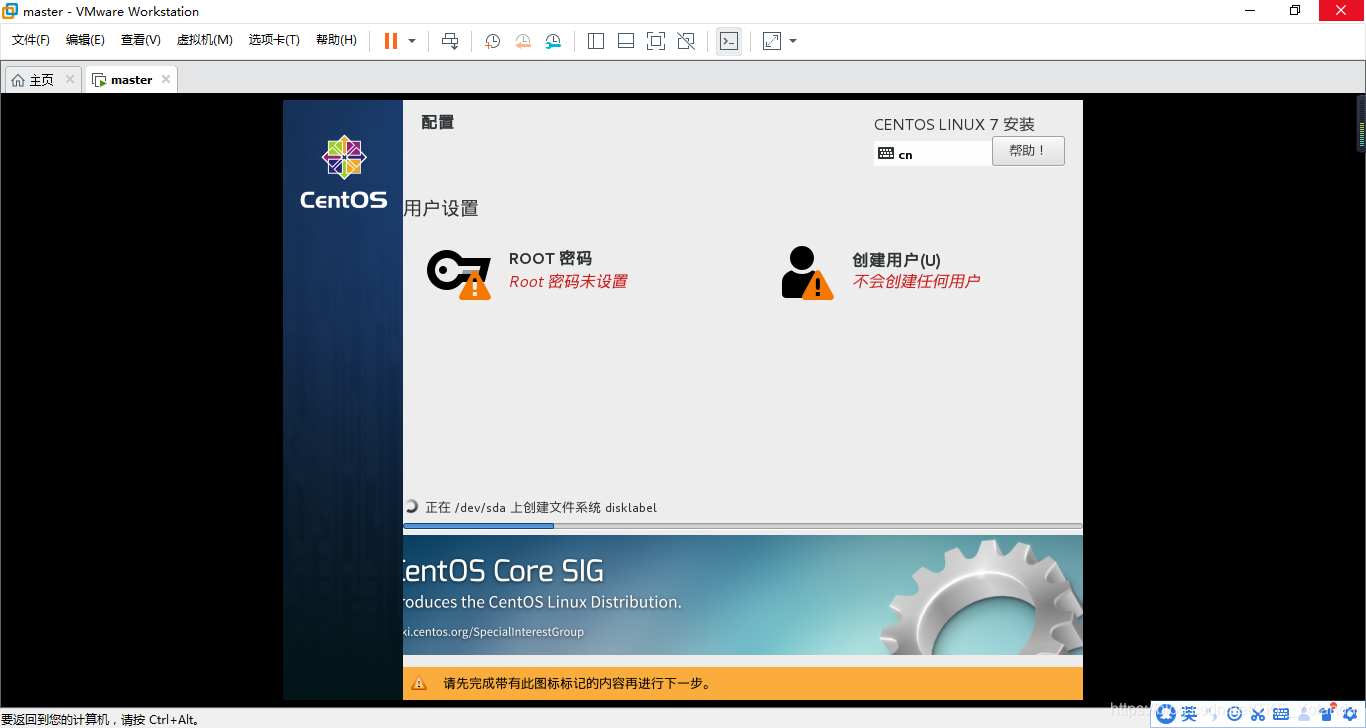The width and height of the screenshot is (1366, 728).
Task: Open the 查看(V) menu
Action: click(x=141, y=40)
